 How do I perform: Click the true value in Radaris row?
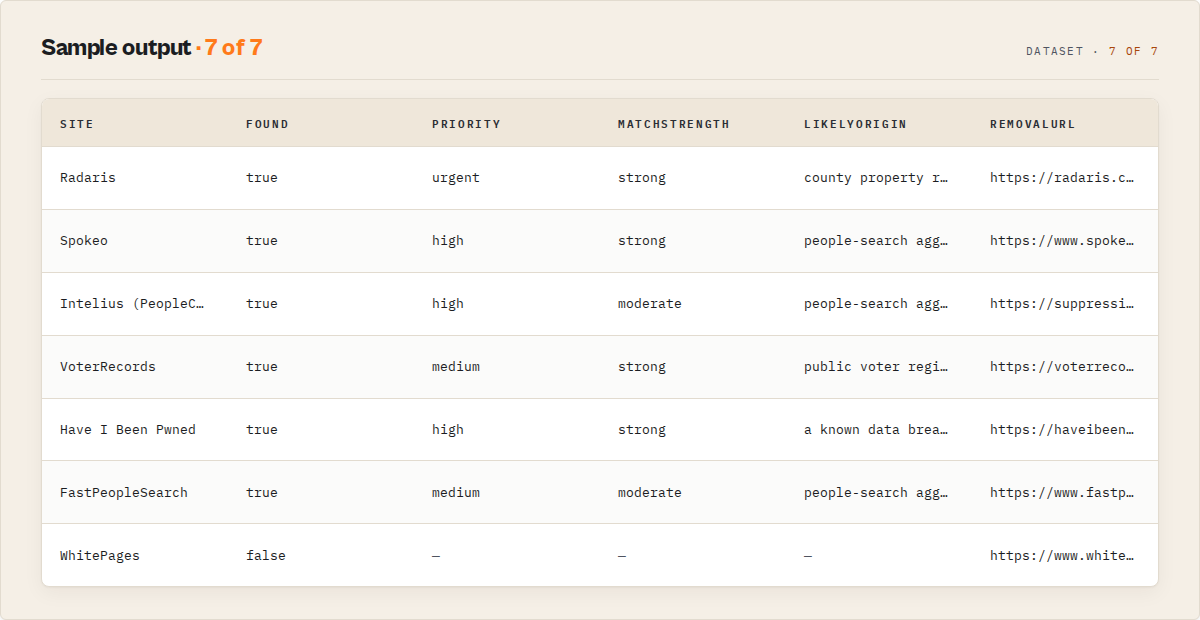[x=262, y=178]
